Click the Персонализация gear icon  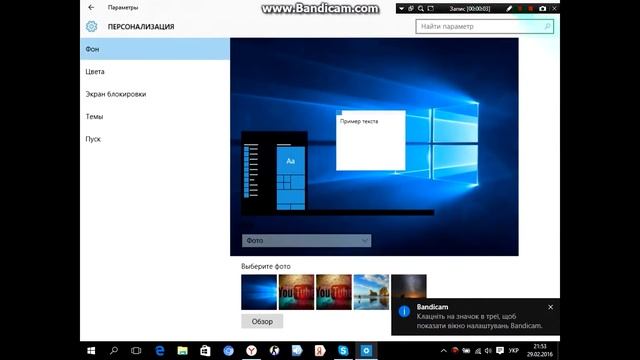coord(91,27)
